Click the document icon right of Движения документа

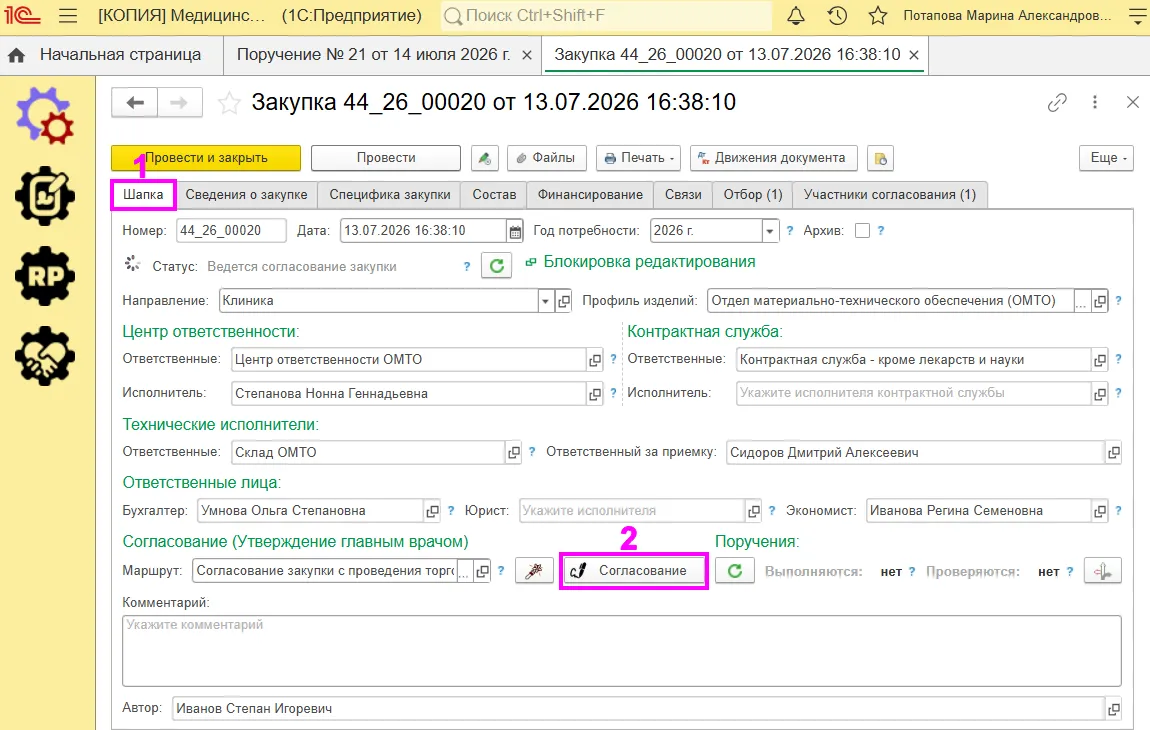tap(880, 158)
